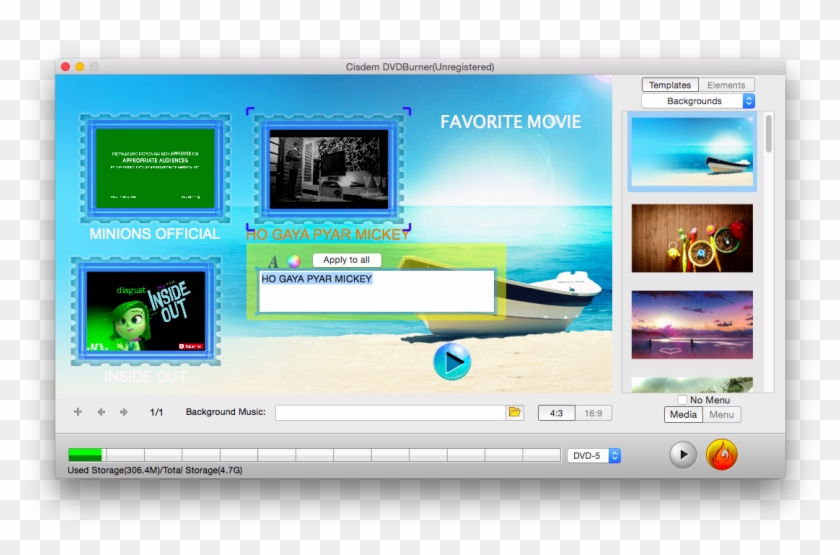Click the Used Storage status text

coord(155,470)
